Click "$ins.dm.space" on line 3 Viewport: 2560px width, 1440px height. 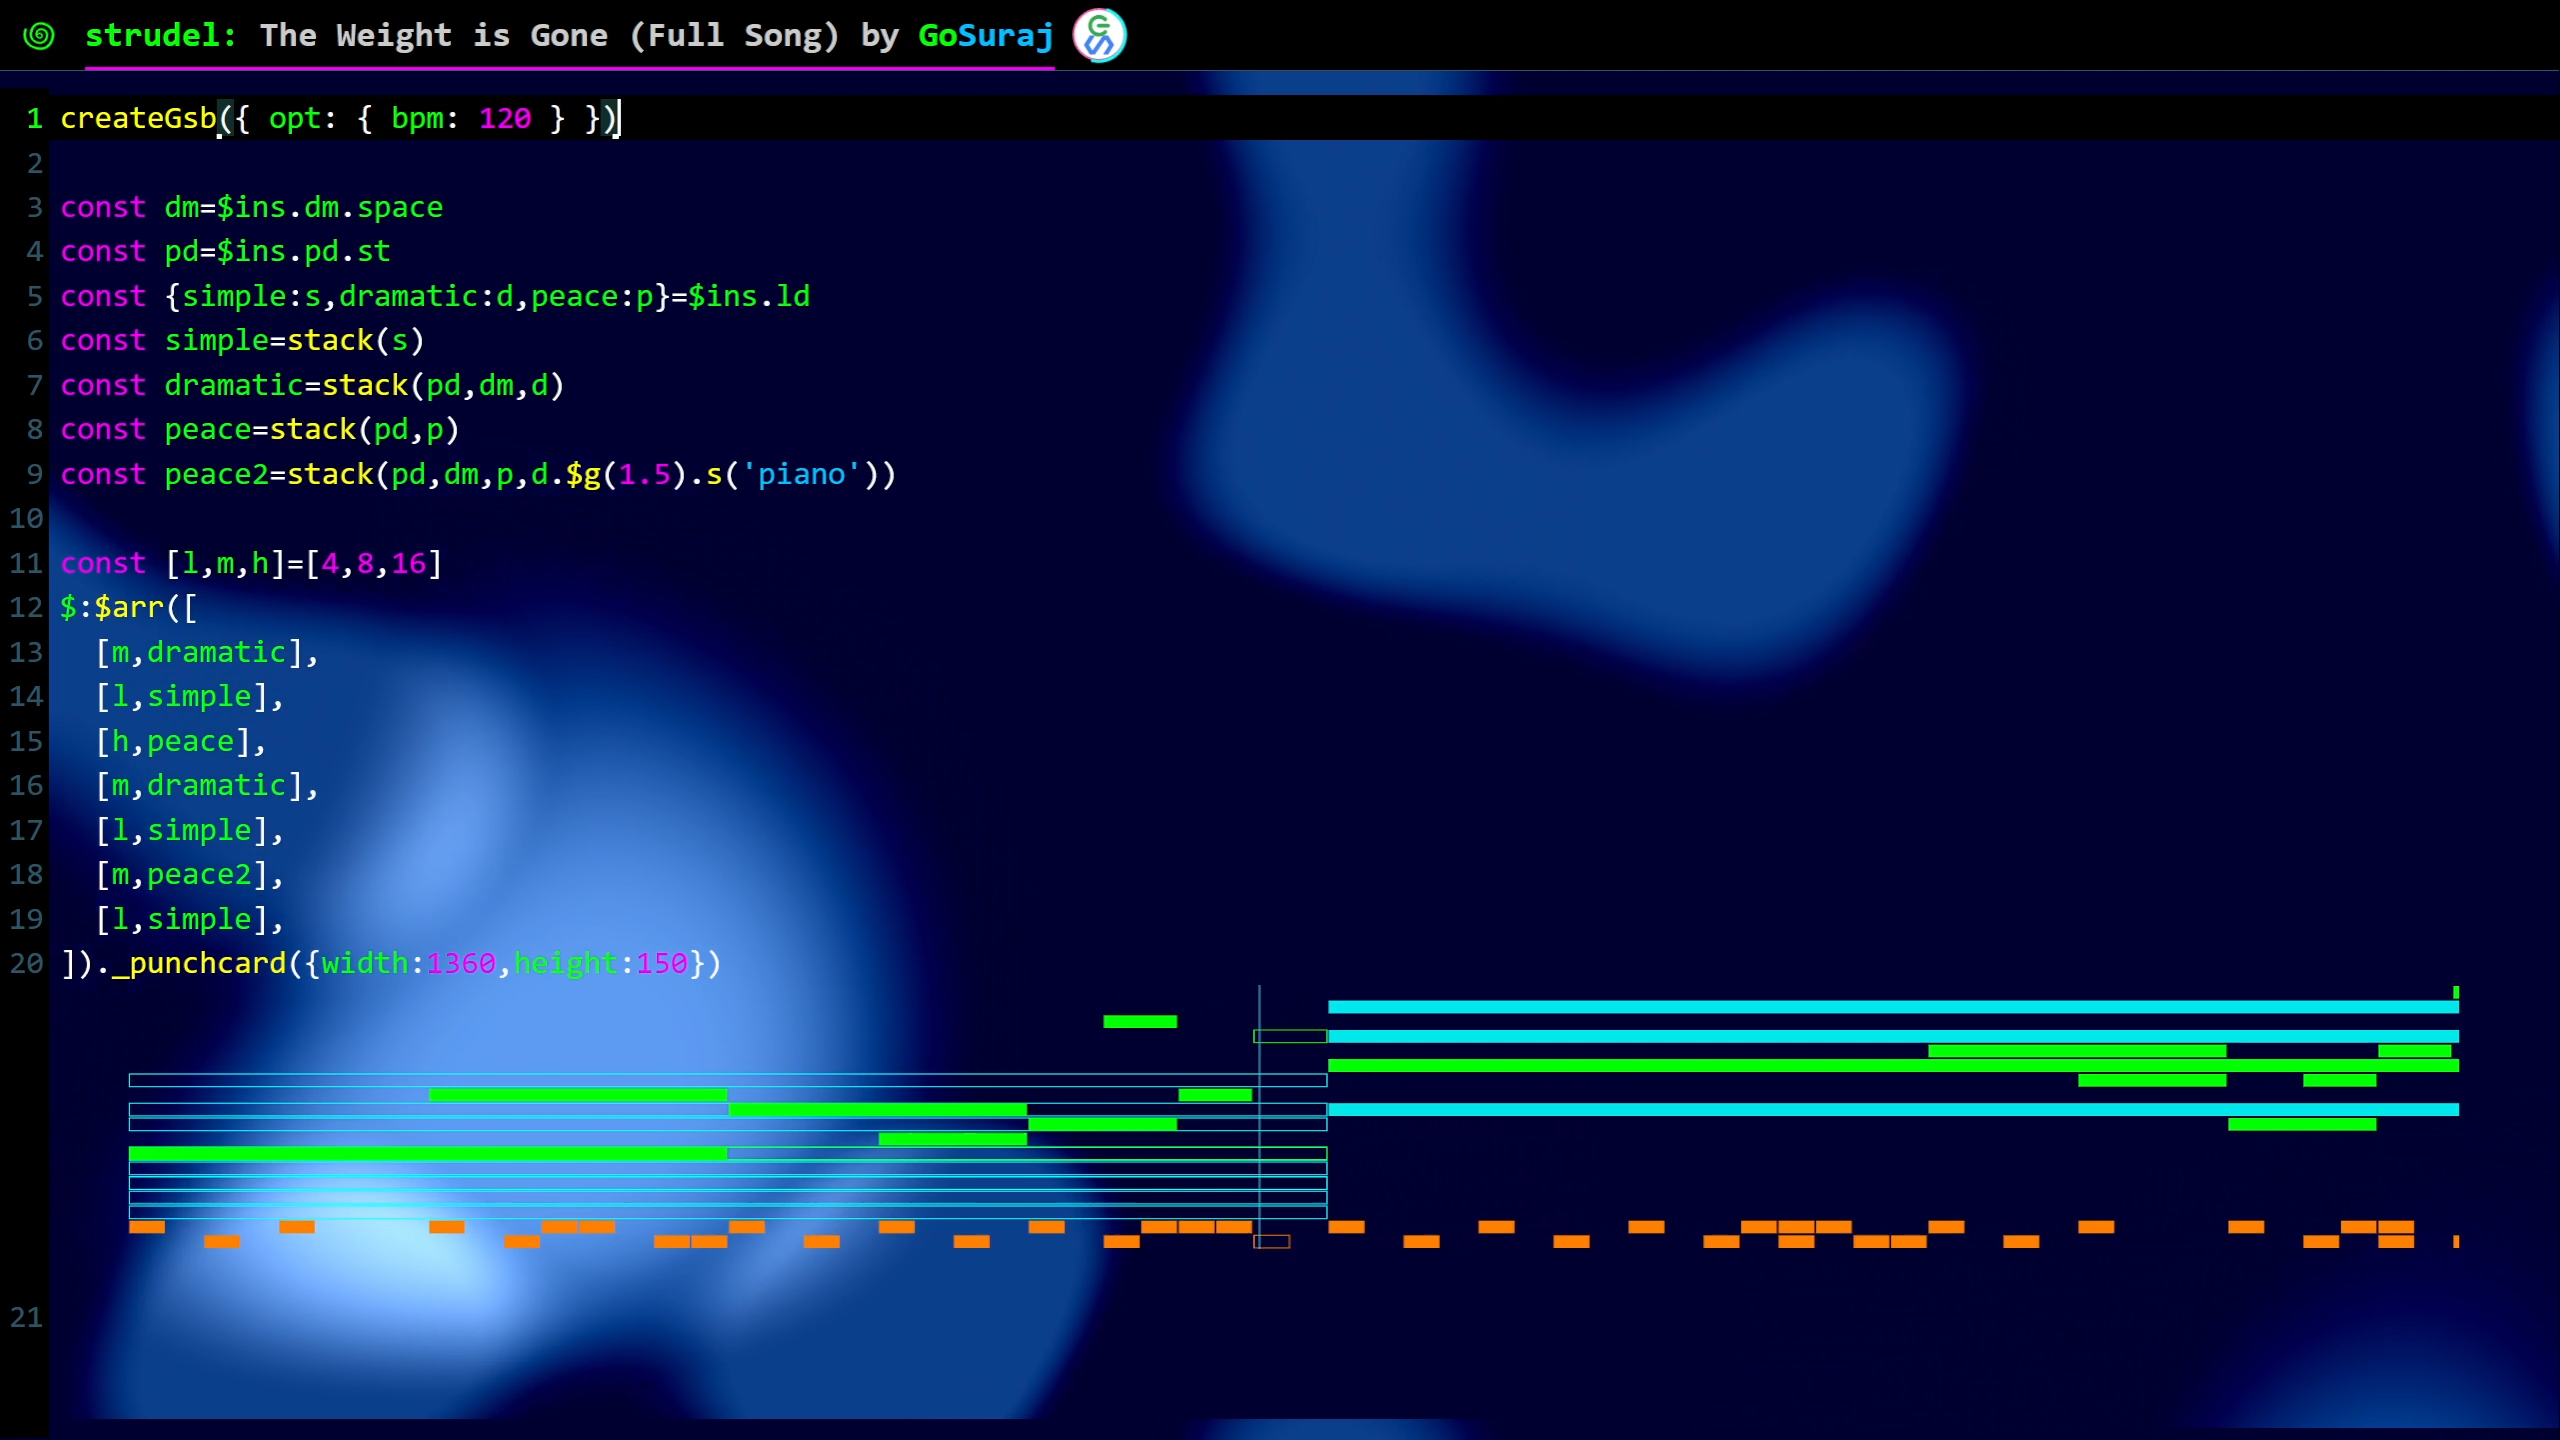330,207
